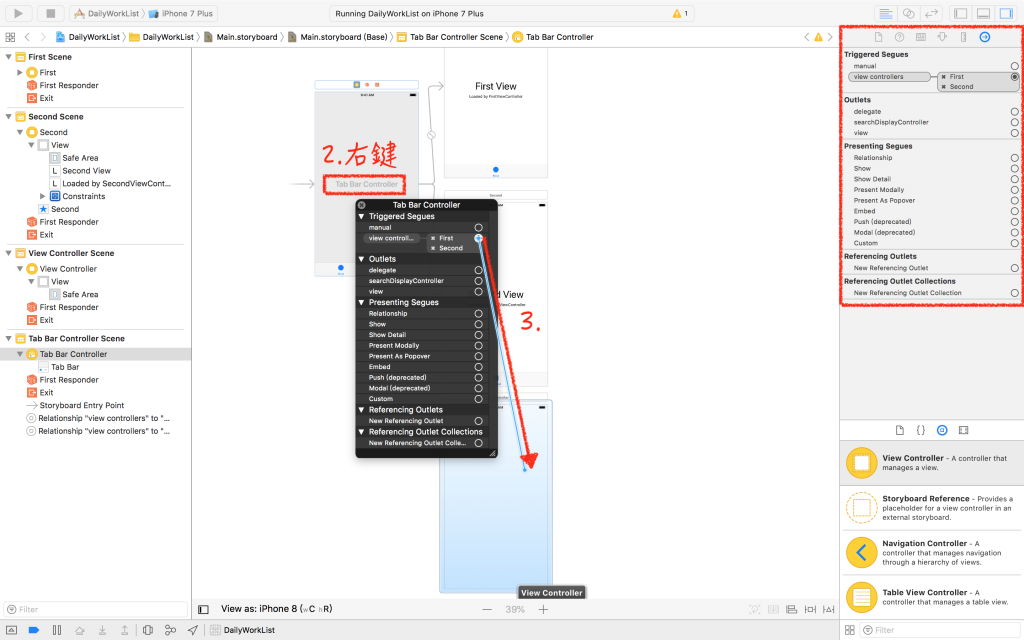Image resolution: width=1024 pixels, height=640 pixels.
Task: Collapse the View Controller Scene group
Action: (8, 253)
